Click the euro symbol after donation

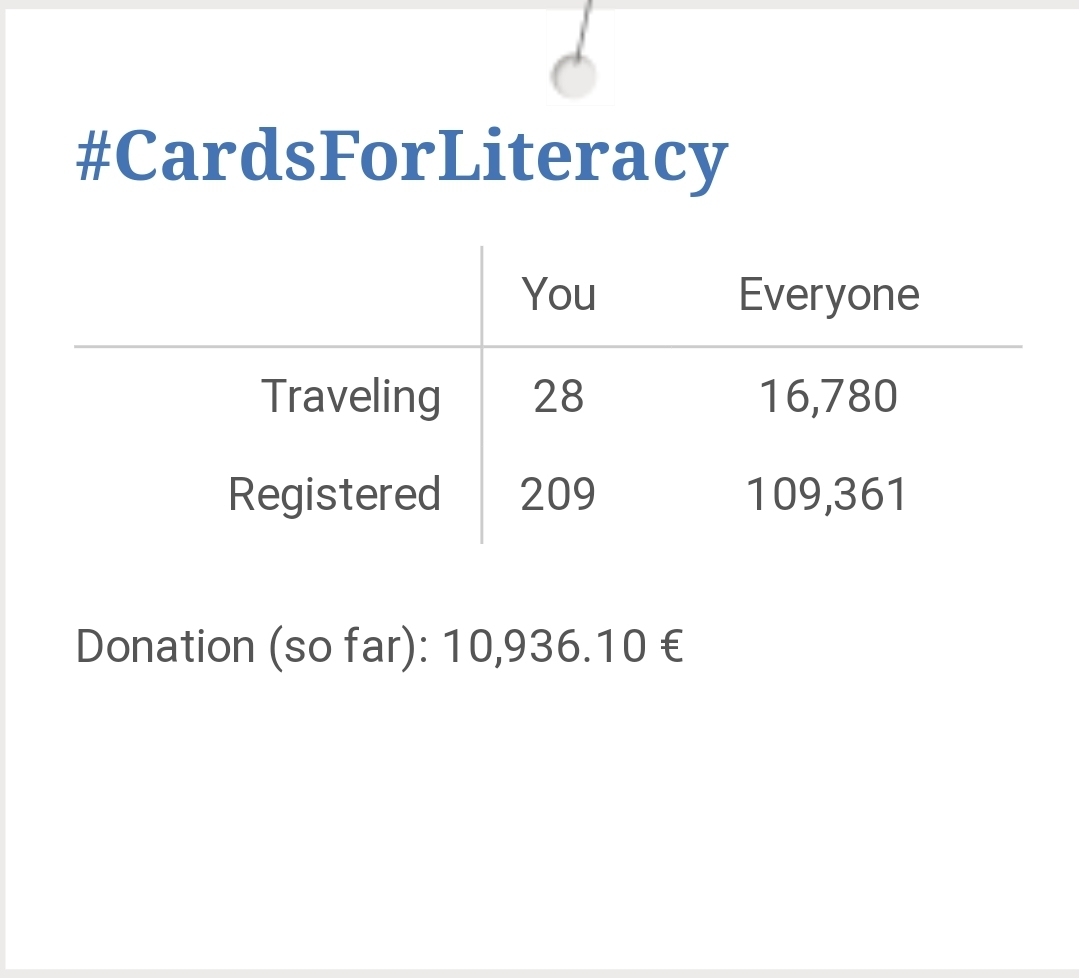tap(671, 646)
